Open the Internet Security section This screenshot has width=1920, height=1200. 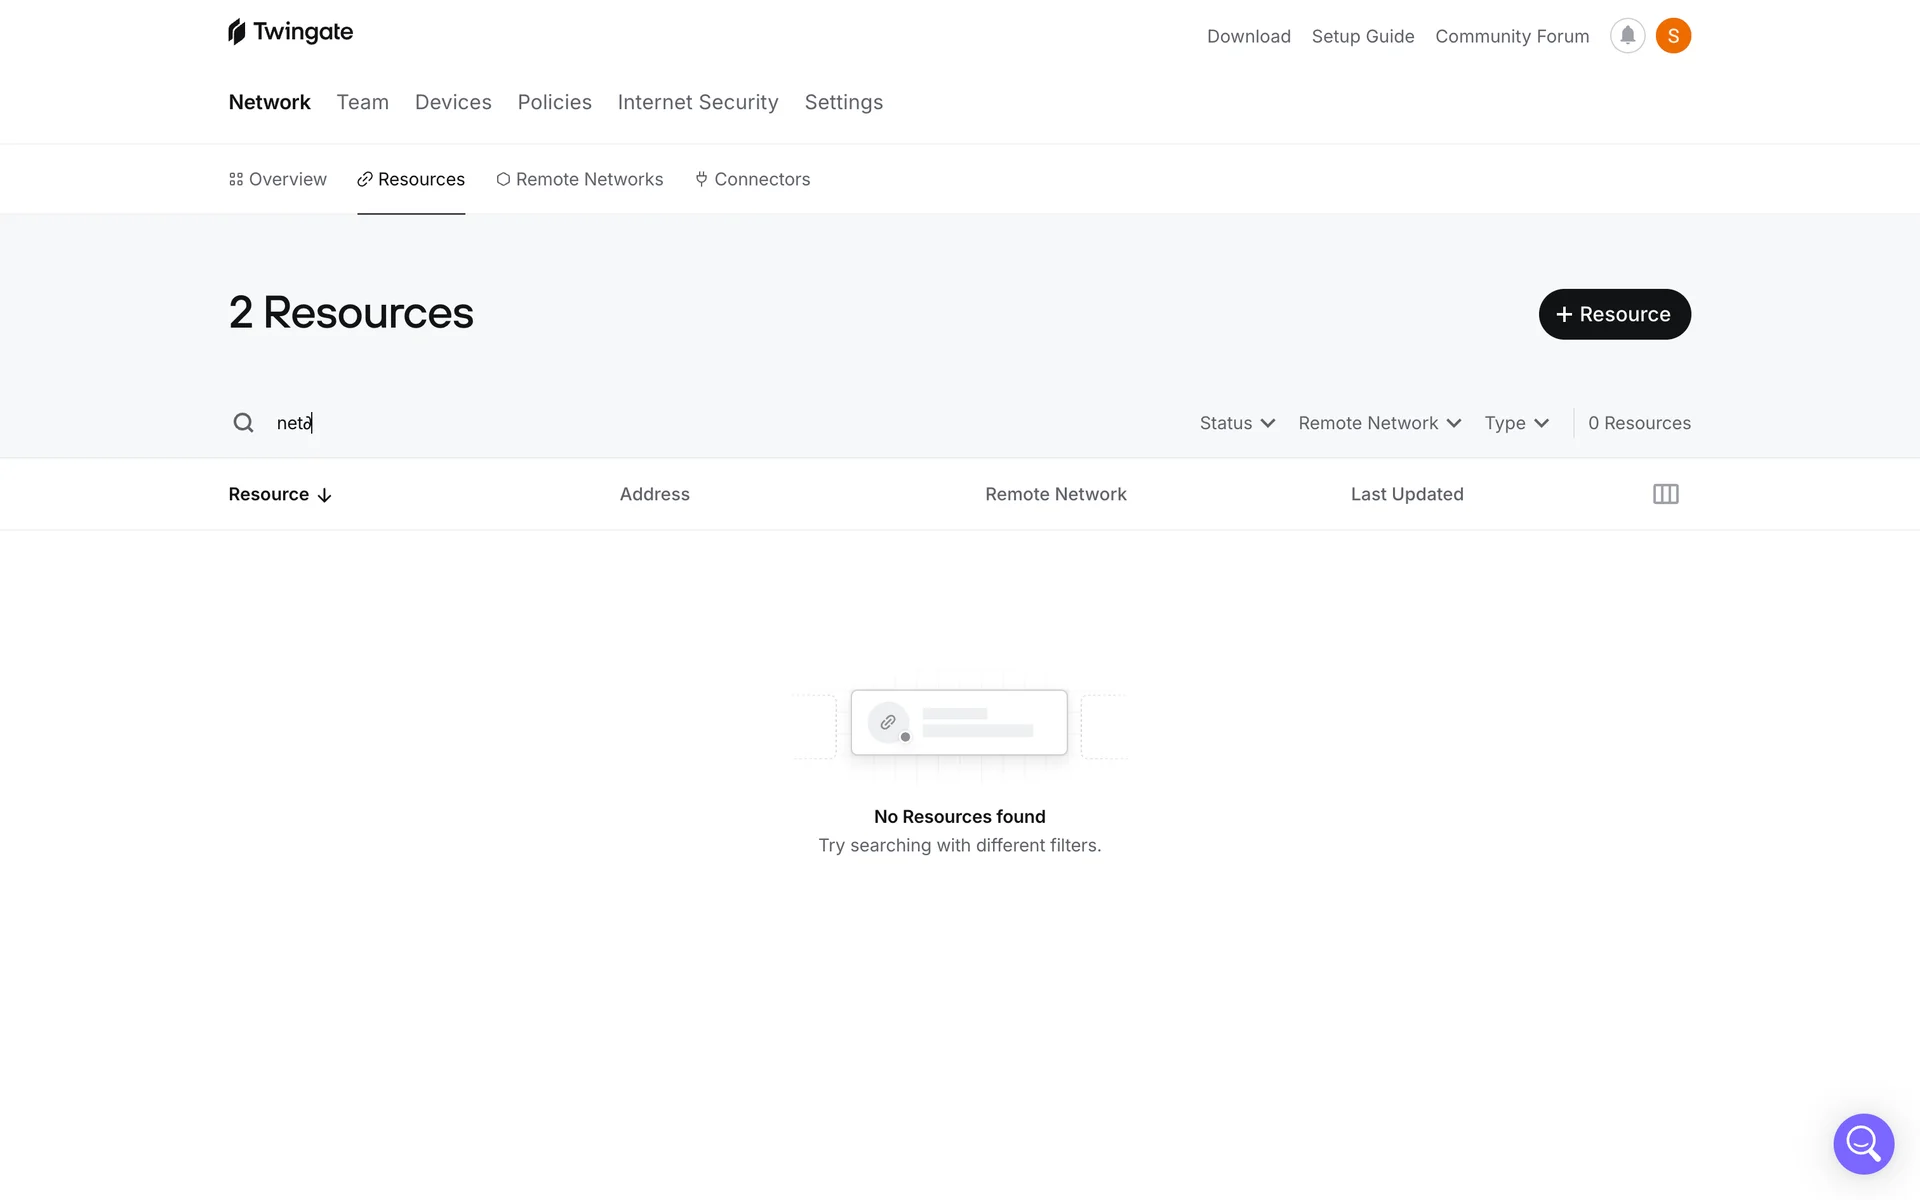pos(697,102)
